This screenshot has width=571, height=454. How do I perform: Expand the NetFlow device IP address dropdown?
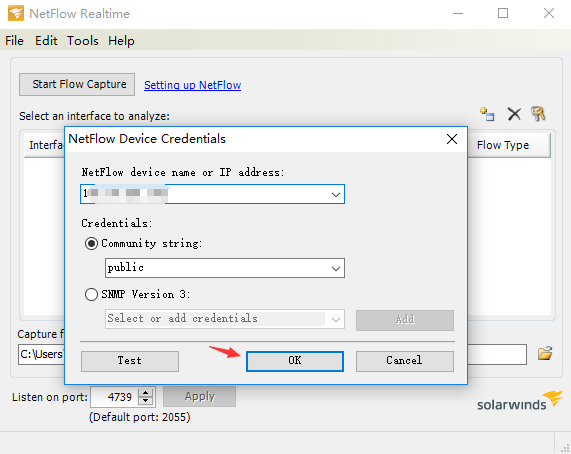click(336, 194)
